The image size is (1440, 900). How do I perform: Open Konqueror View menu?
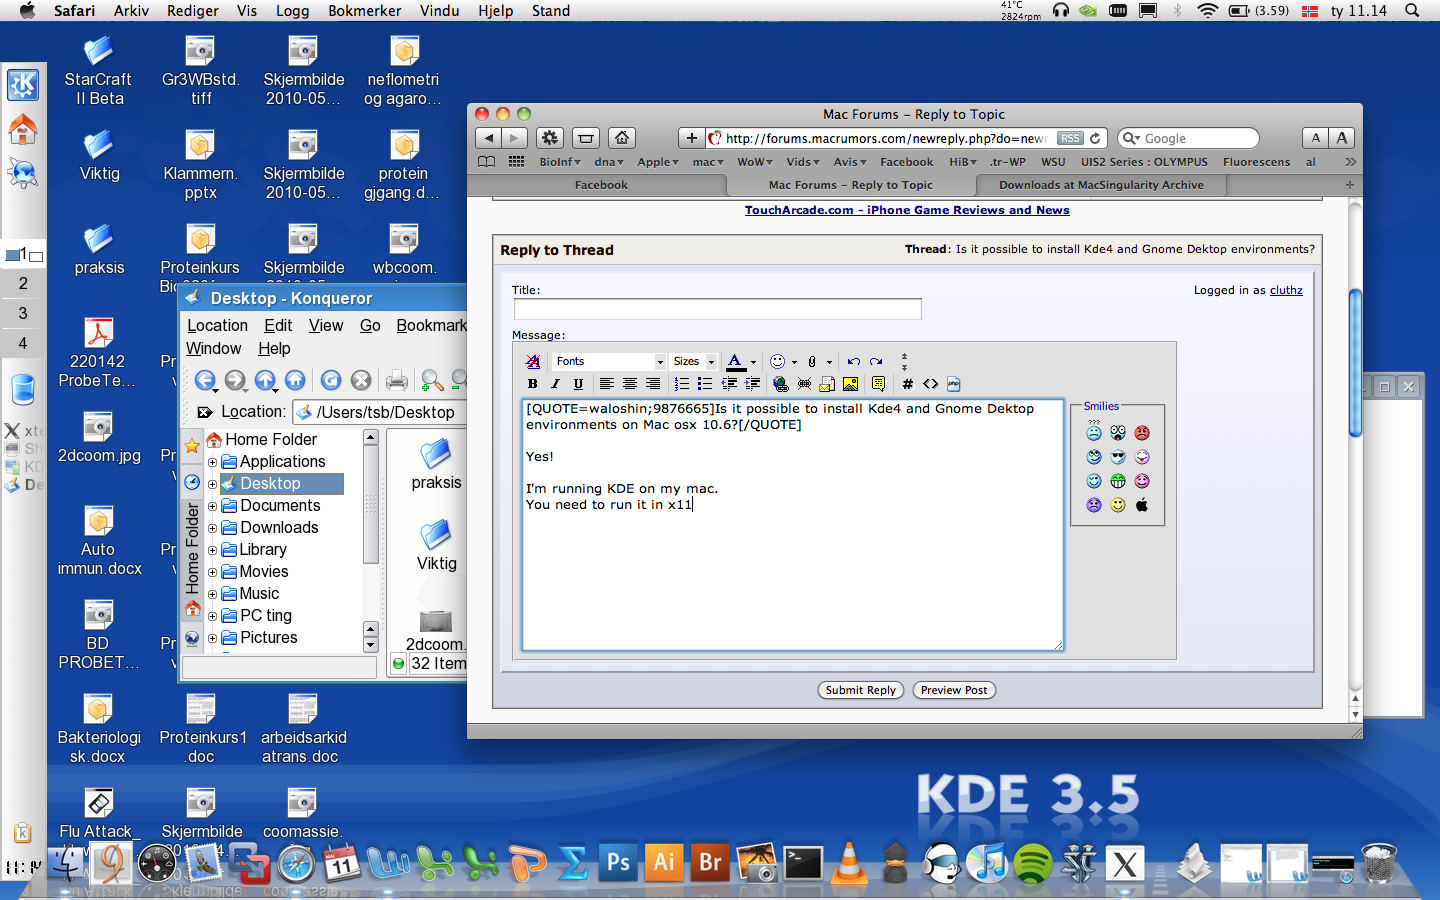pyautogui.click(x=326, y=326)
